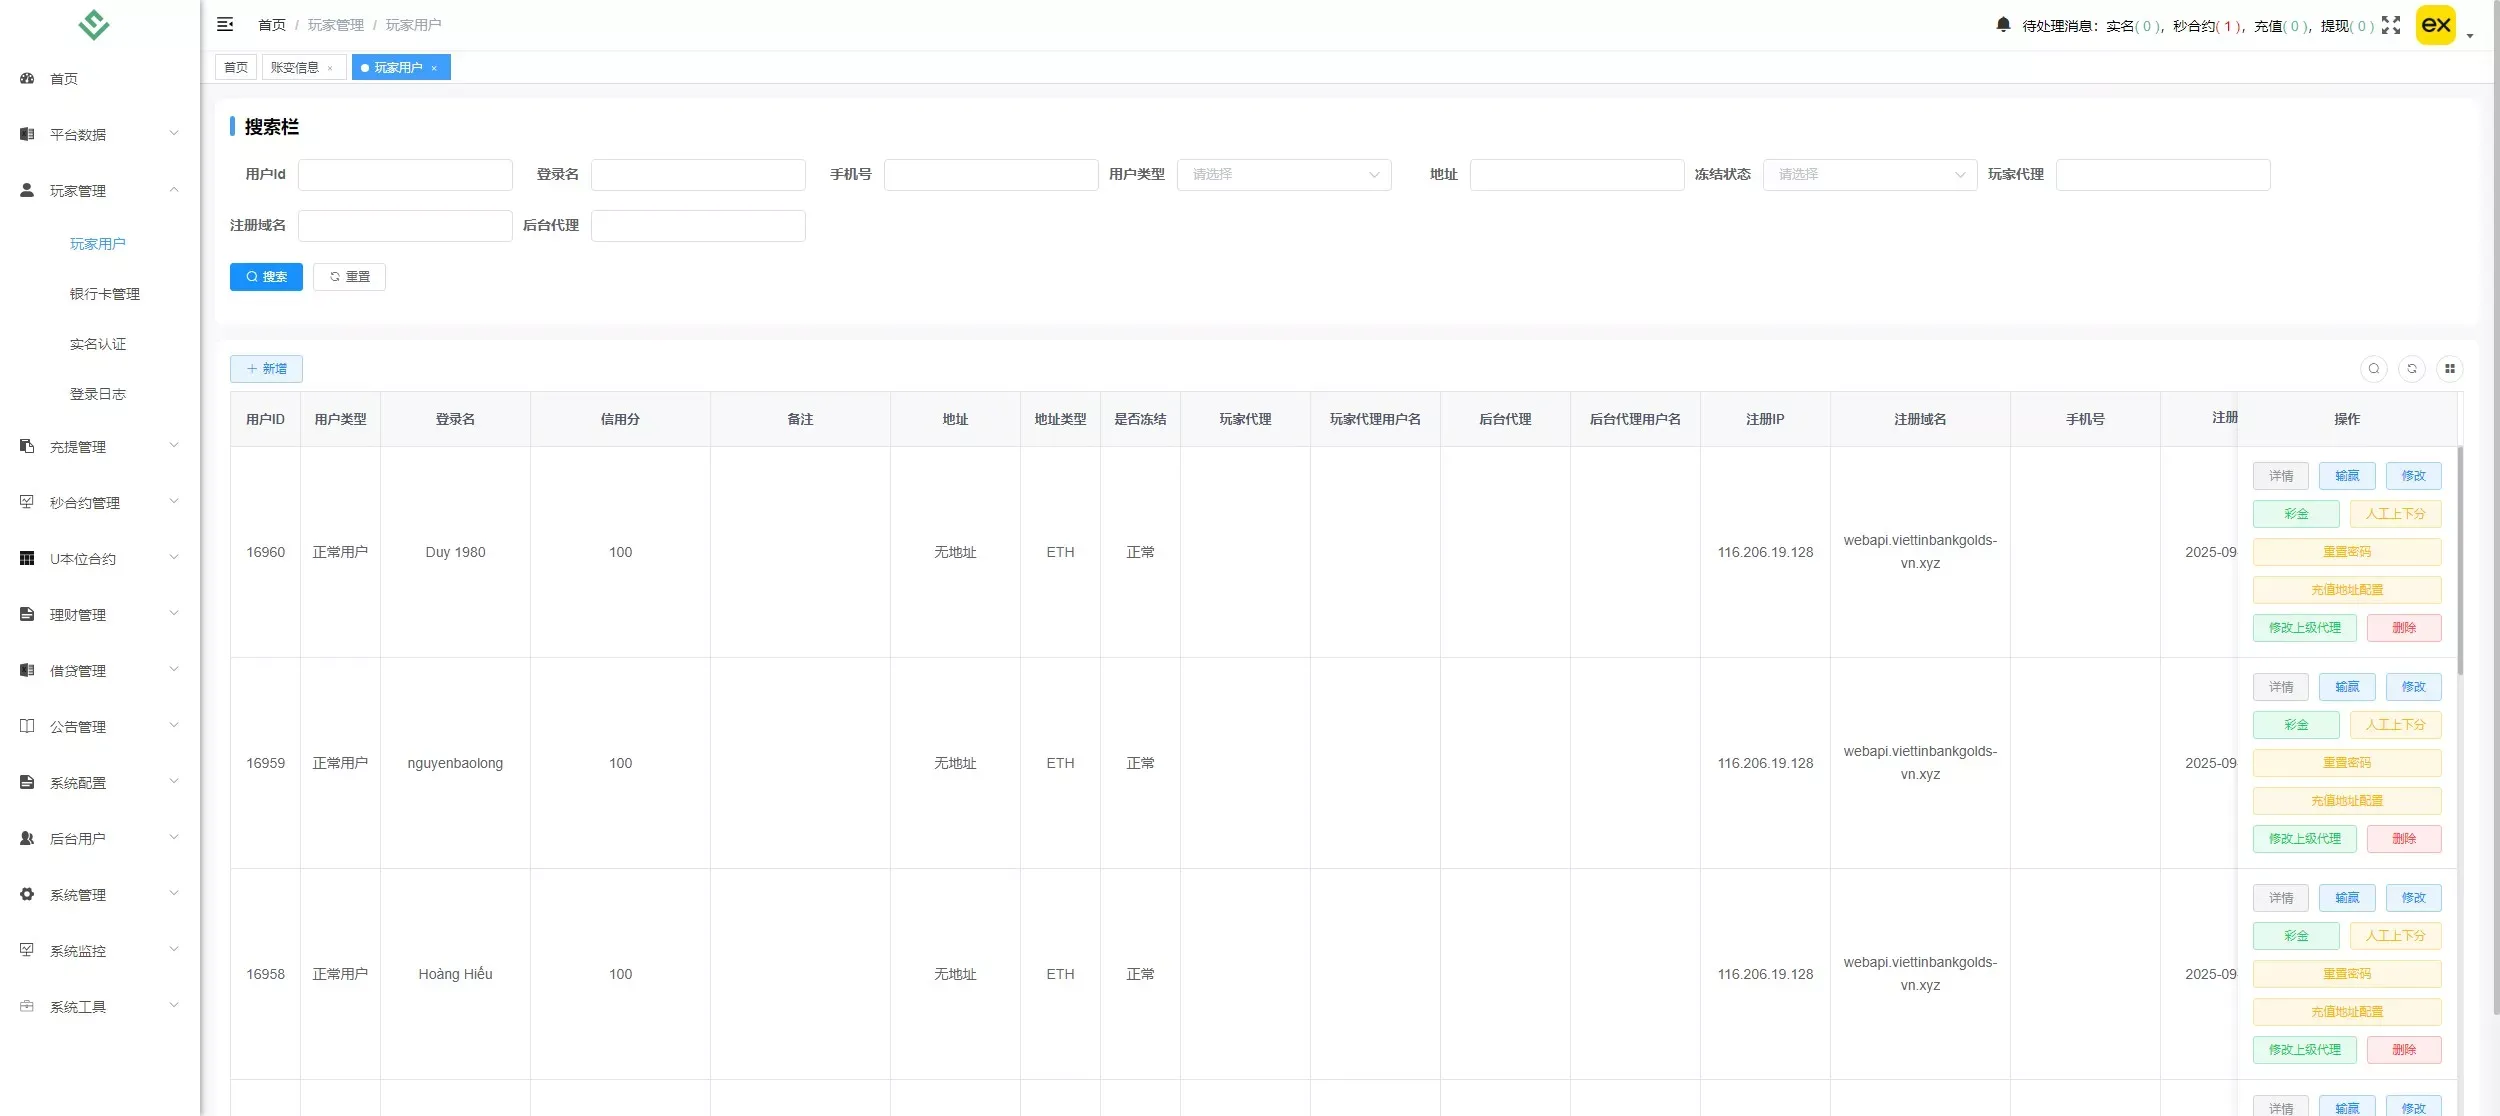Open 实名认证 submenu item
2500x1116 pixels.
[98, 344]
